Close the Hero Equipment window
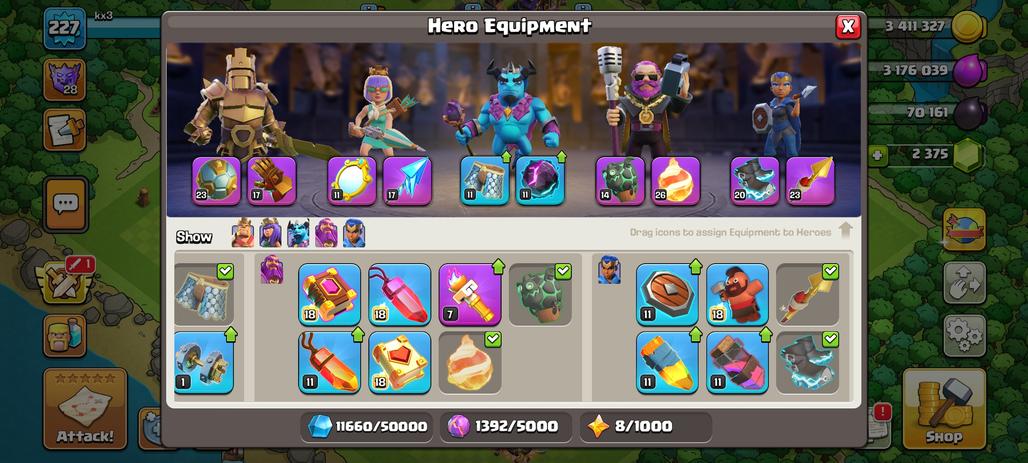This screenshot has height=463, width=1028. point(848,26)
